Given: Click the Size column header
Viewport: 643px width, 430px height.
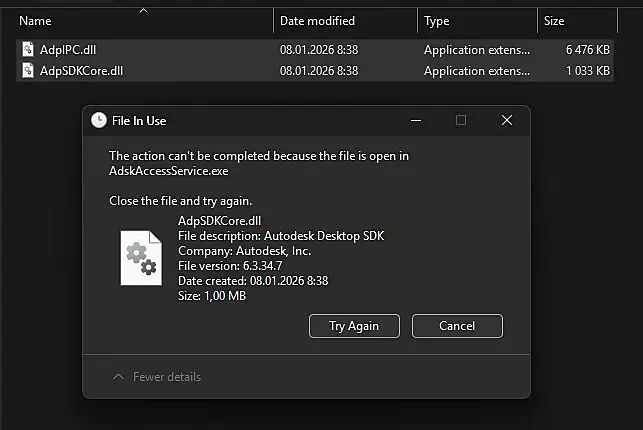Looking at the screenshot, I should click(x=553, y=20).
